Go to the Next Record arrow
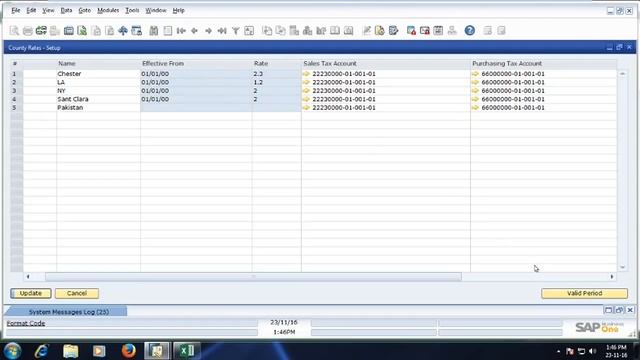The image size is (640, 360). tap(208, 31)
